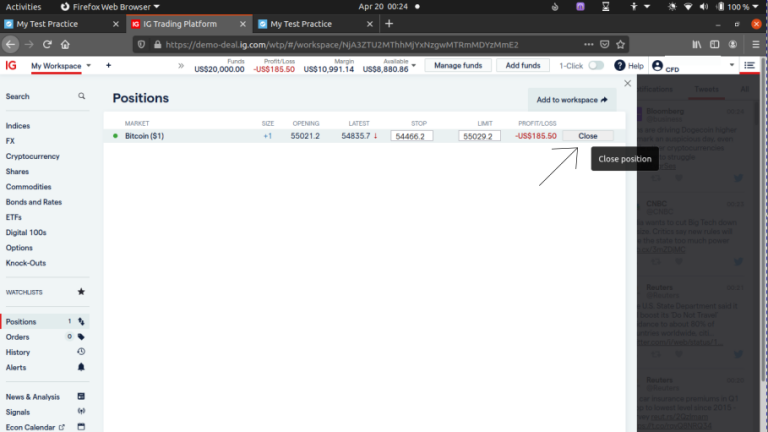Open Firefox hamburger menu
This screenshot has width=768, height=432.
[756, 45]
